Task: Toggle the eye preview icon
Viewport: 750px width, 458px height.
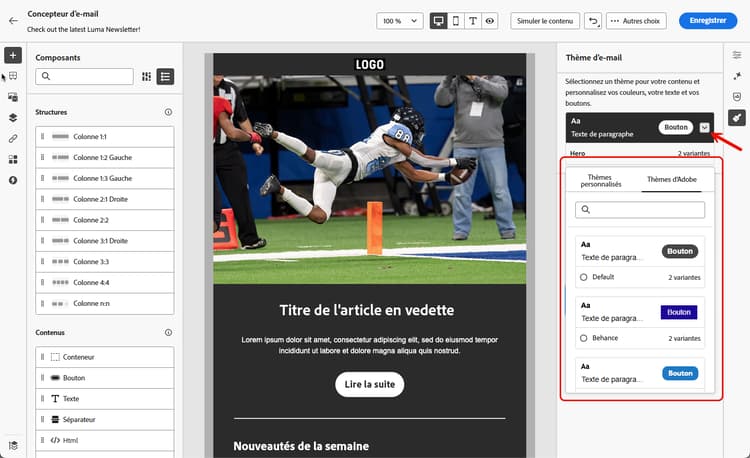Action: [x=489, y=21]
